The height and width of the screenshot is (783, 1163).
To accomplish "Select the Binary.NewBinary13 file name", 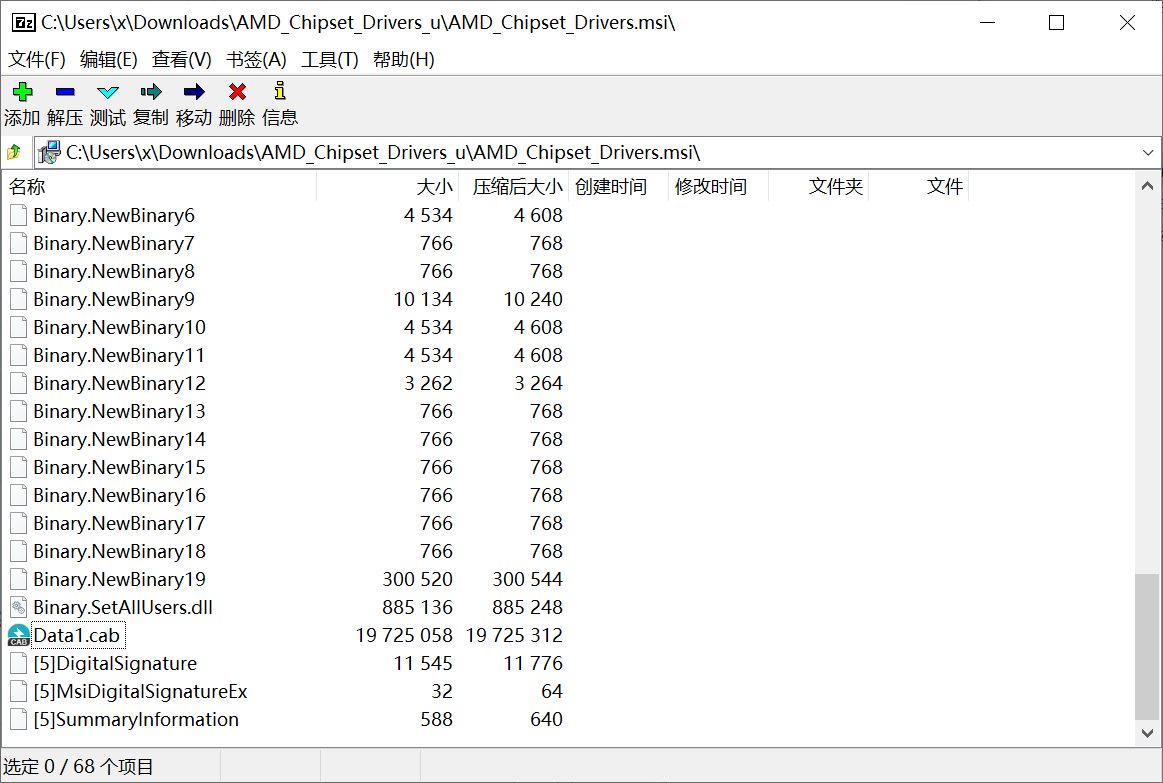I will pos(119,412).
